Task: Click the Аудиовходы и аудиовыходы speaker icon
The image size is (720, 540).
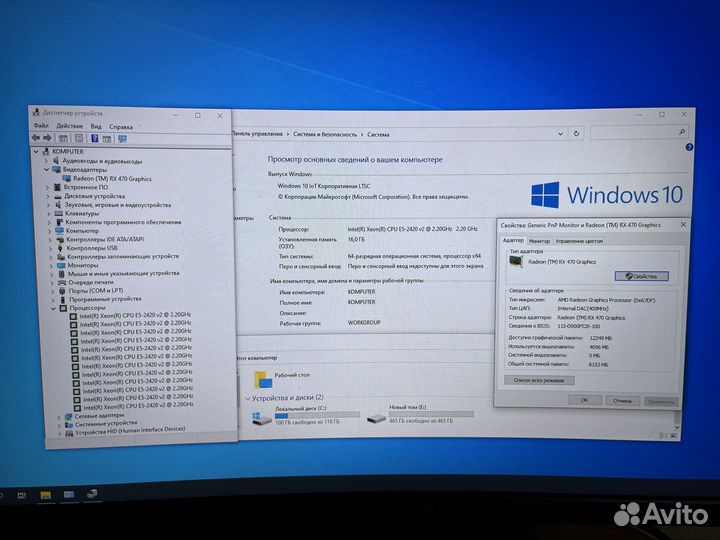Action: tap(56, 161)
